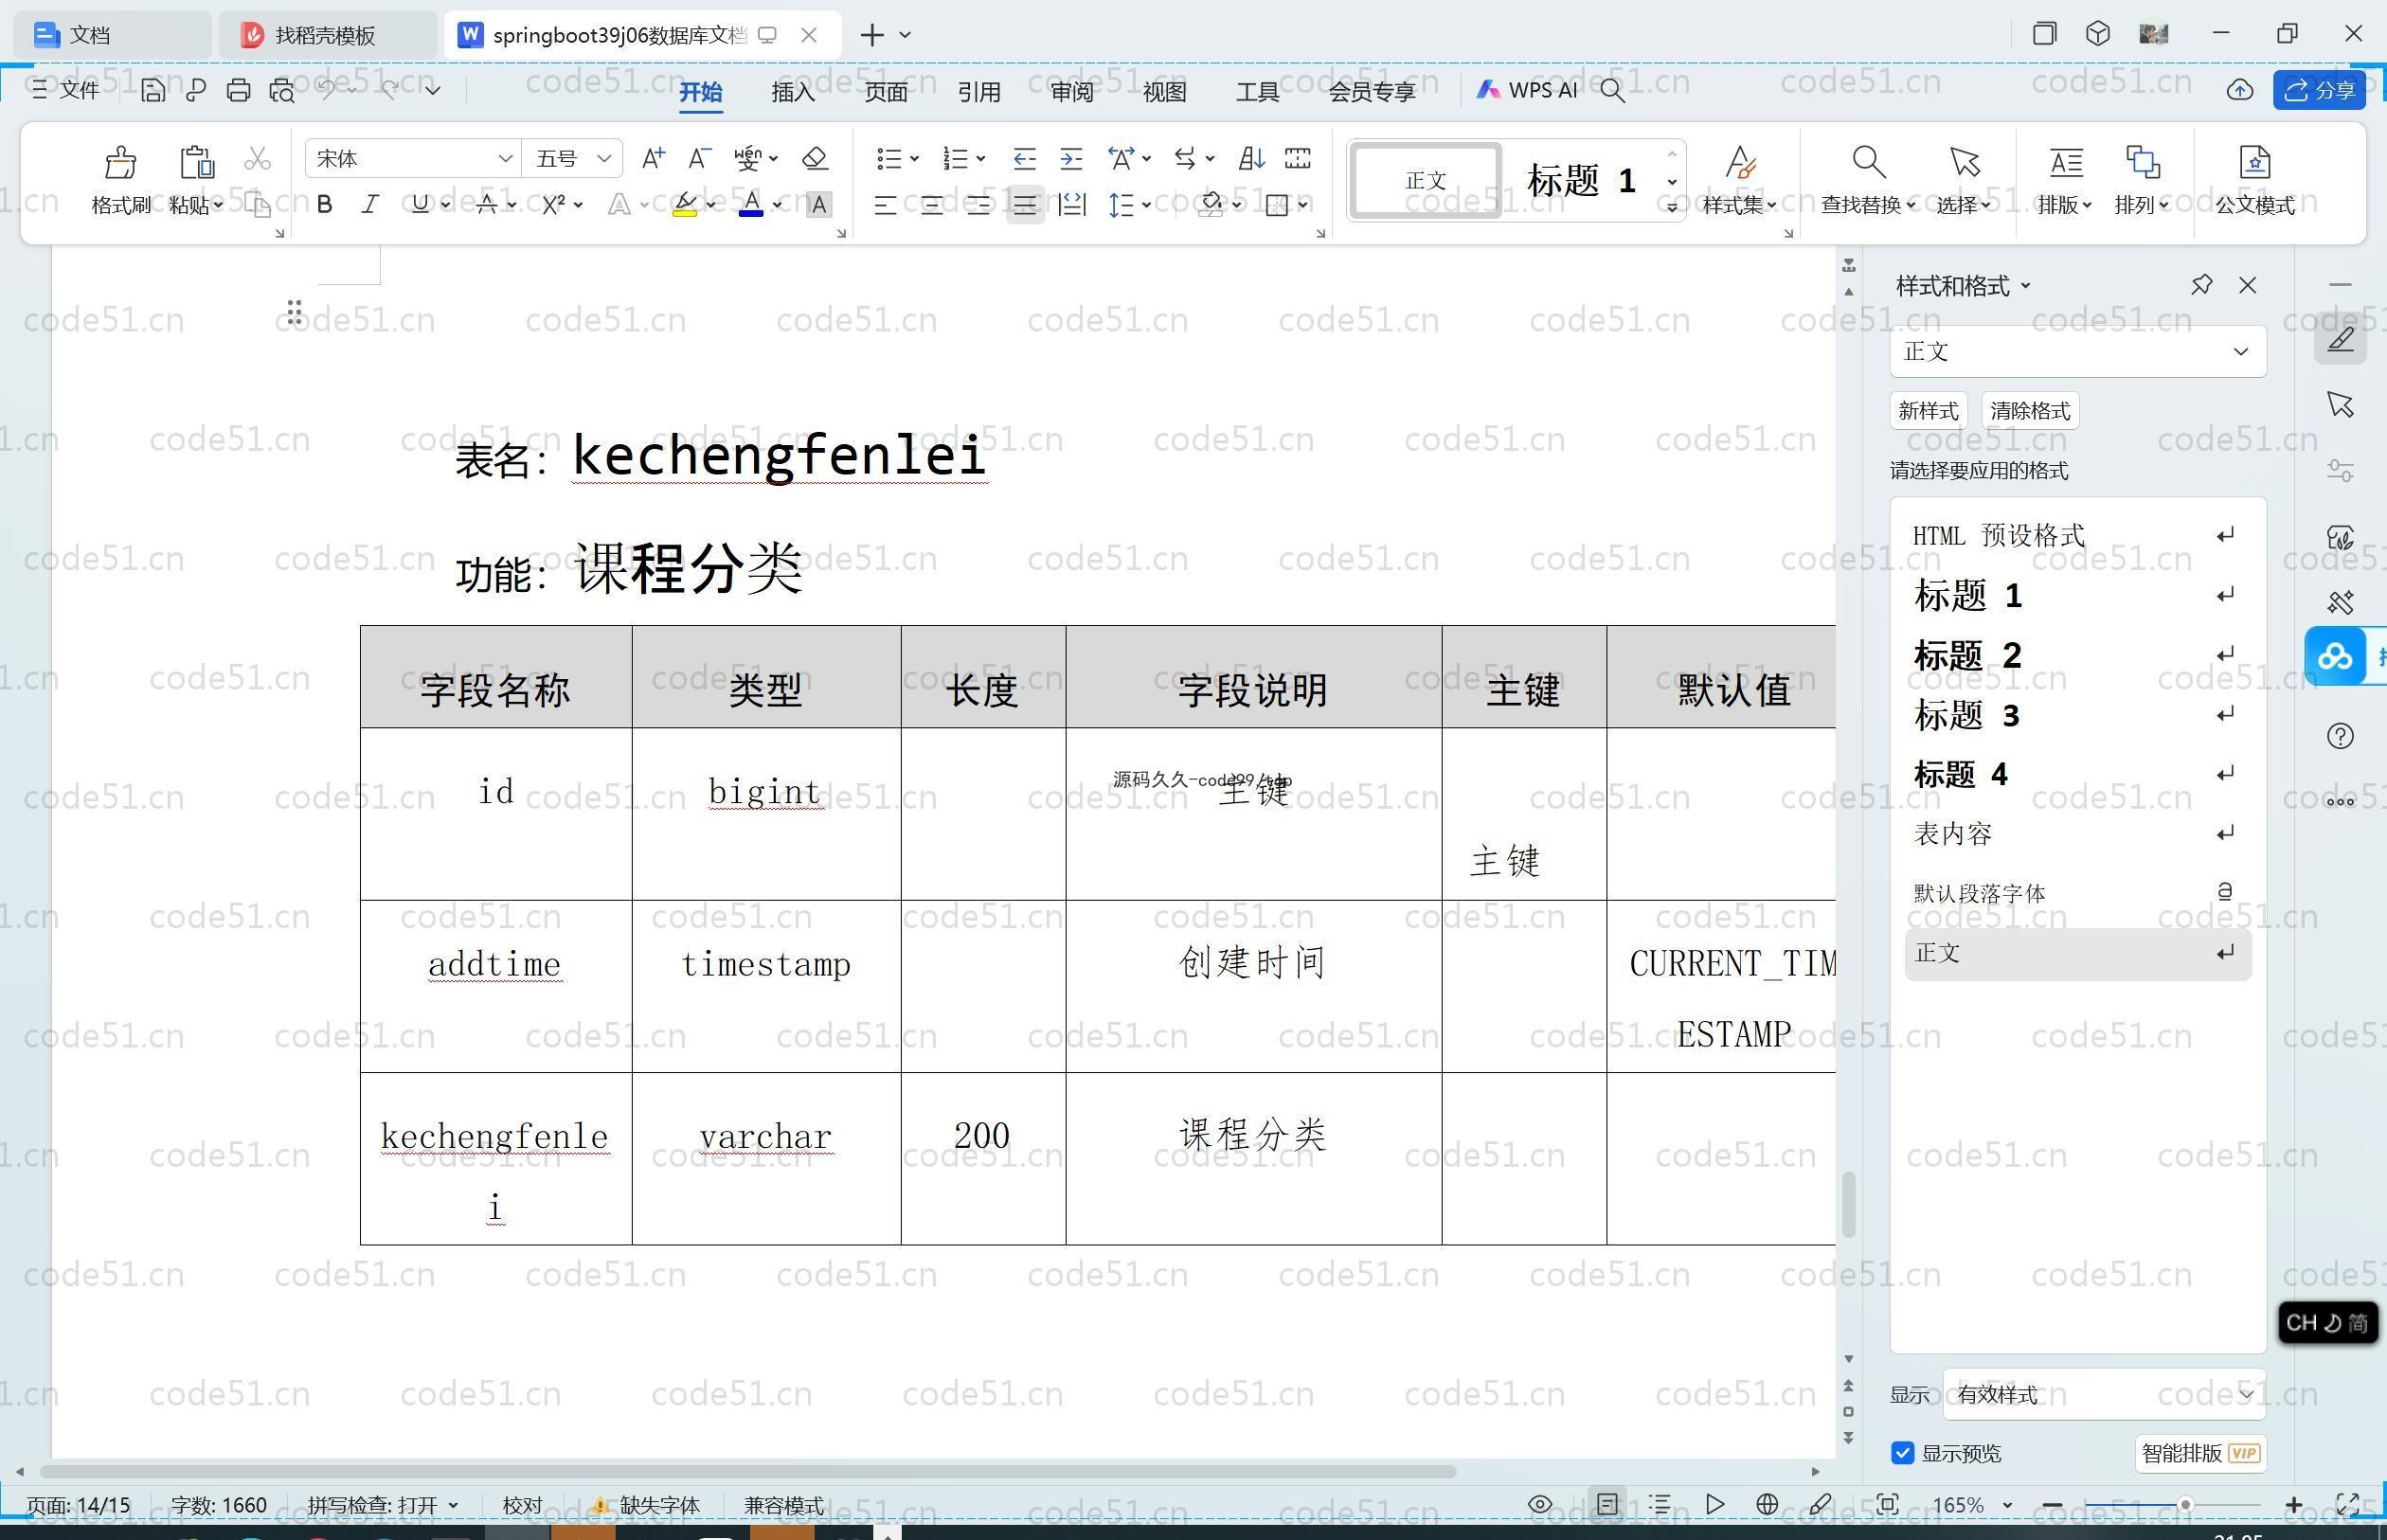Open the File (文件) menu

66,90
